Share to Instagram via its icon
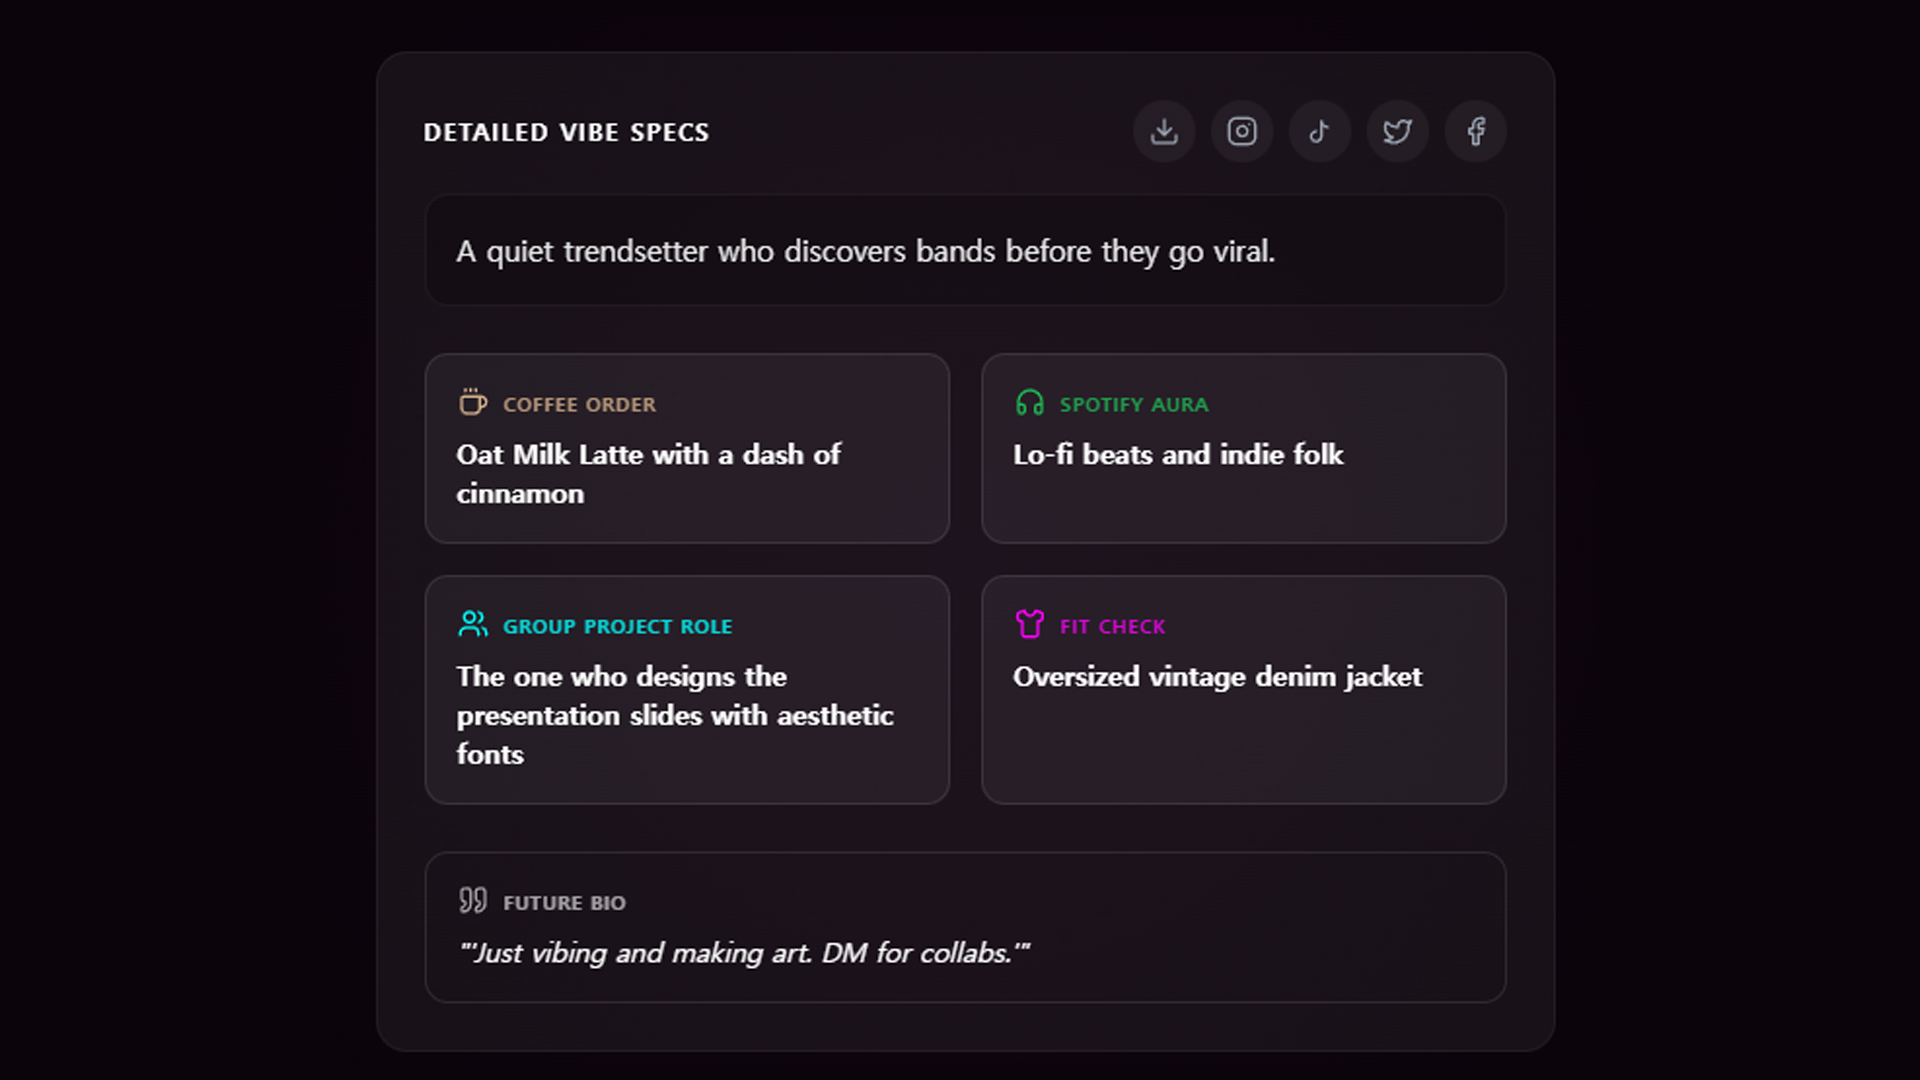Viewport: 1920px width, 1080px height. (x=1242, y=131)
